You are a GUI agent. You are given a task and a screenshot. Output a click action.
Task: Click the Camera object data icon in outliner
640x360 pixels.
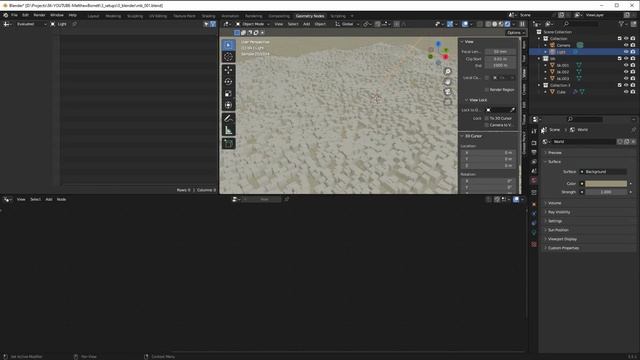click(580, 45)
